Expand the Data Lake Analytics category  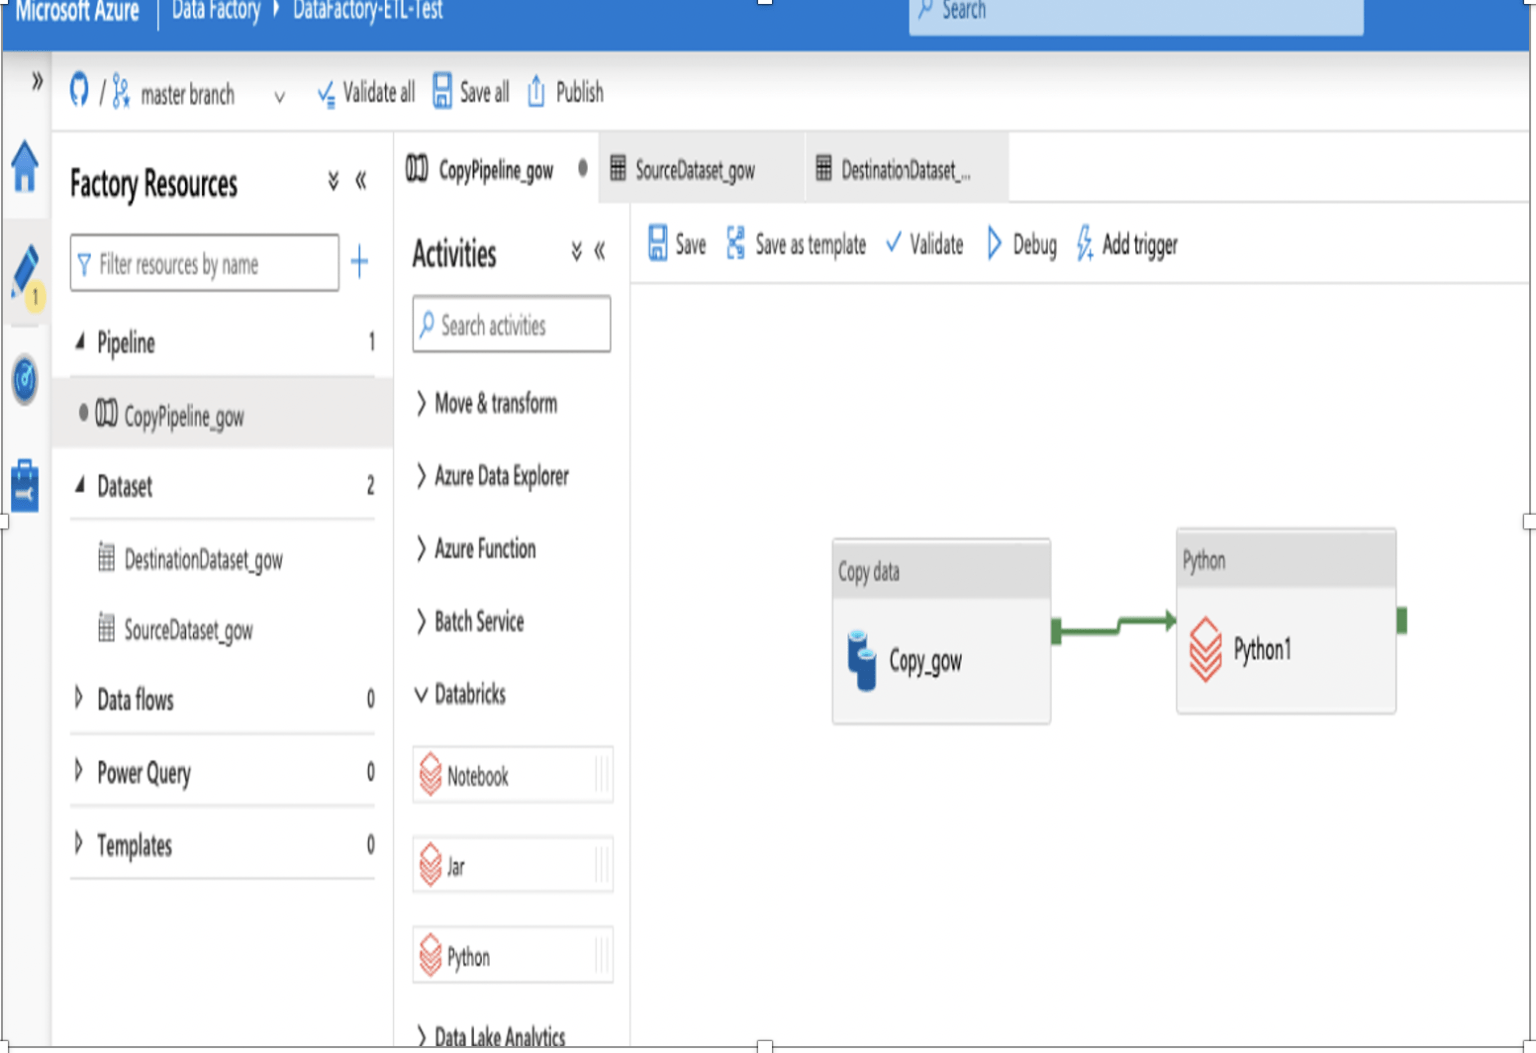coord(490,1036)
